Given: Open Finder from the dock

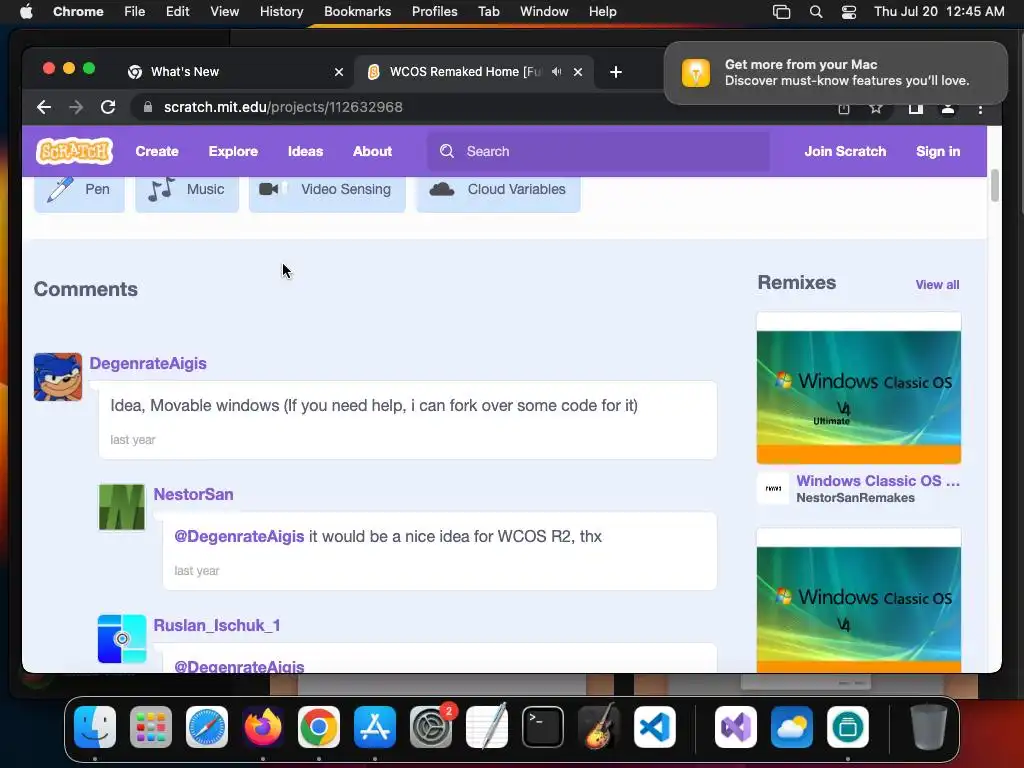Looking at the screenshot, I should pyautogui.click(x=95, y=727).
